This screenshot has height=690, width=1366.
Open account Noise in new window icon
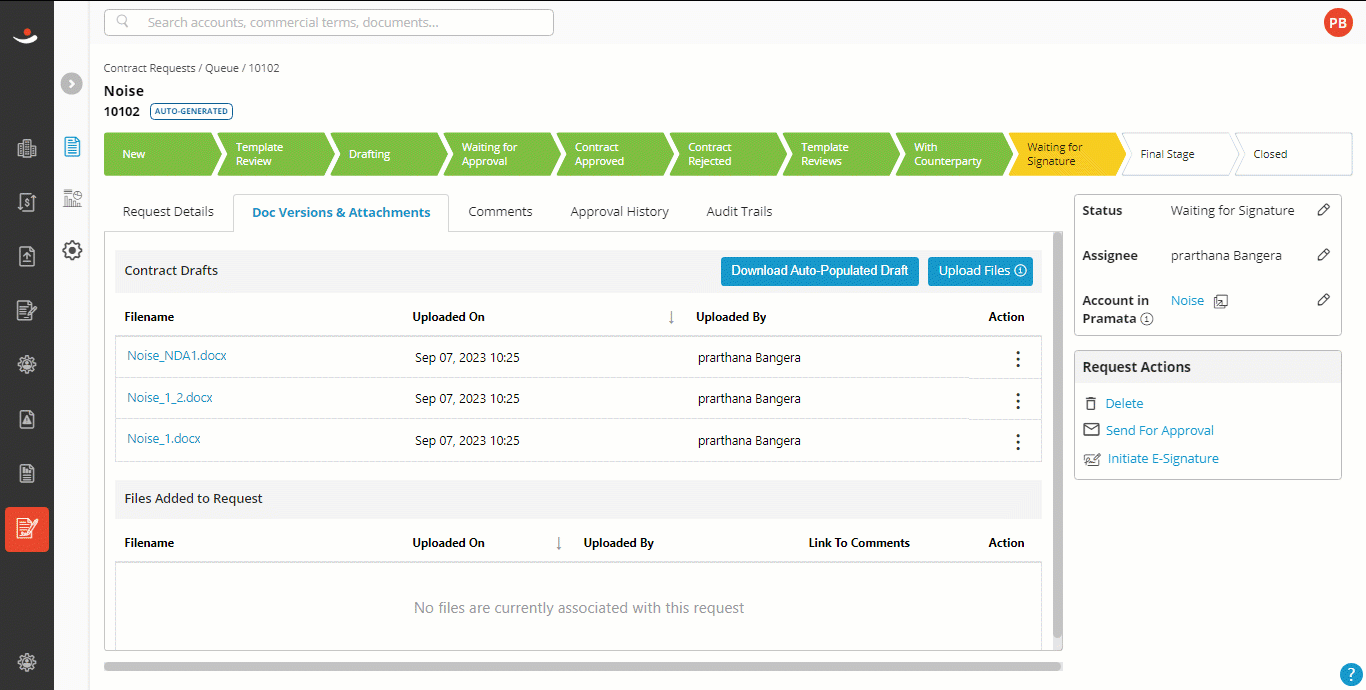[x=1220, y=301]
